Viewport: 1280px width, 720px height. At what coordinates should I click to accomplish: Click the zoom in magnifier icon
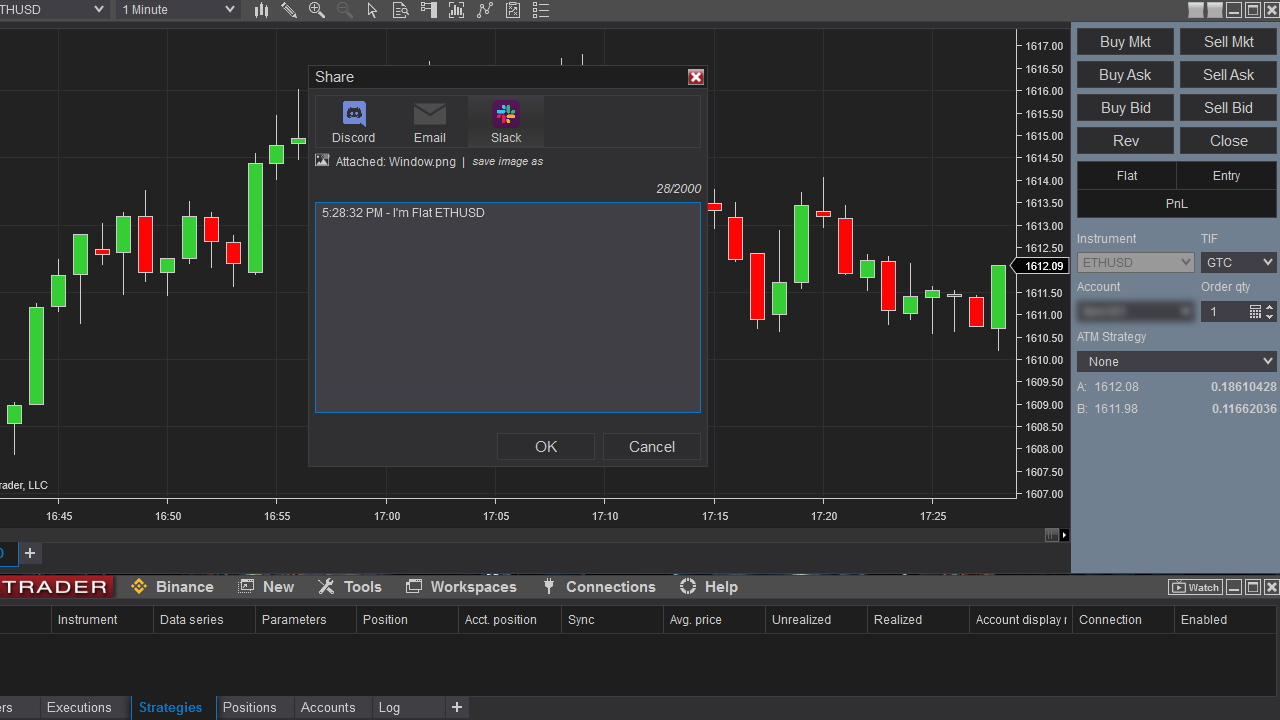coord(317,10)
